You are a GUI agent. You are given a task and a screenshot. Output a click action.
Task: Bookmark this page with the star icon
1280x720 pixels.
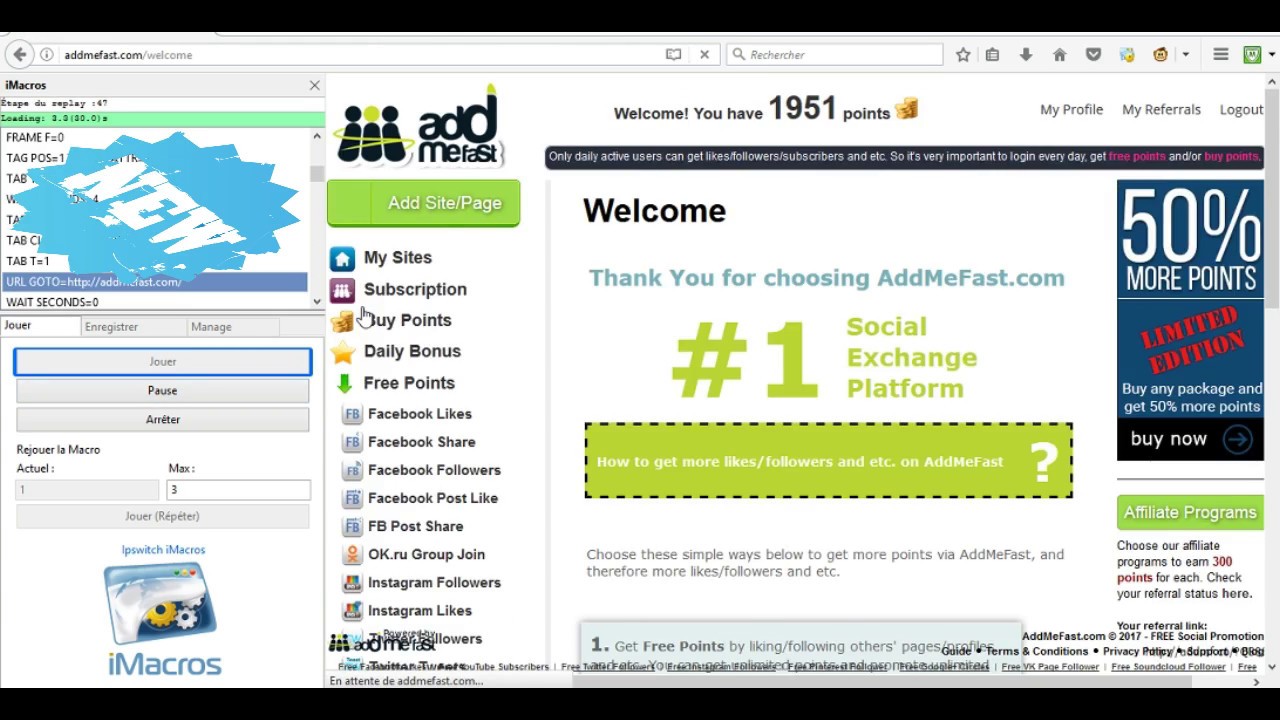click(963, 55)
